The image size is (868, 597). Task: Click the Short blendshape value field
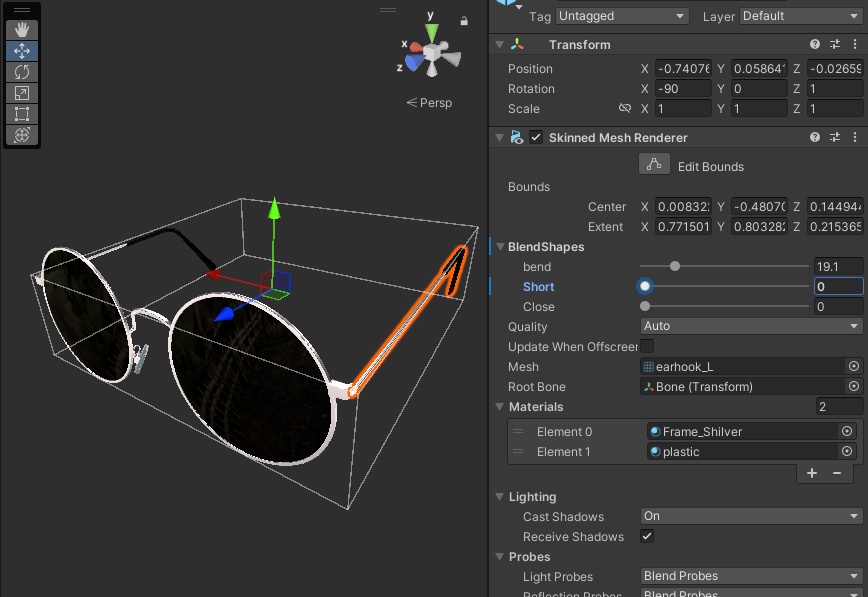(838, 287)
